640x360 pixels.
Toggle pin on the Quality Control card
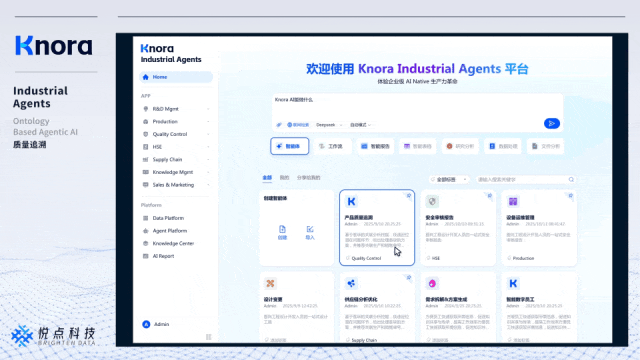409,196
